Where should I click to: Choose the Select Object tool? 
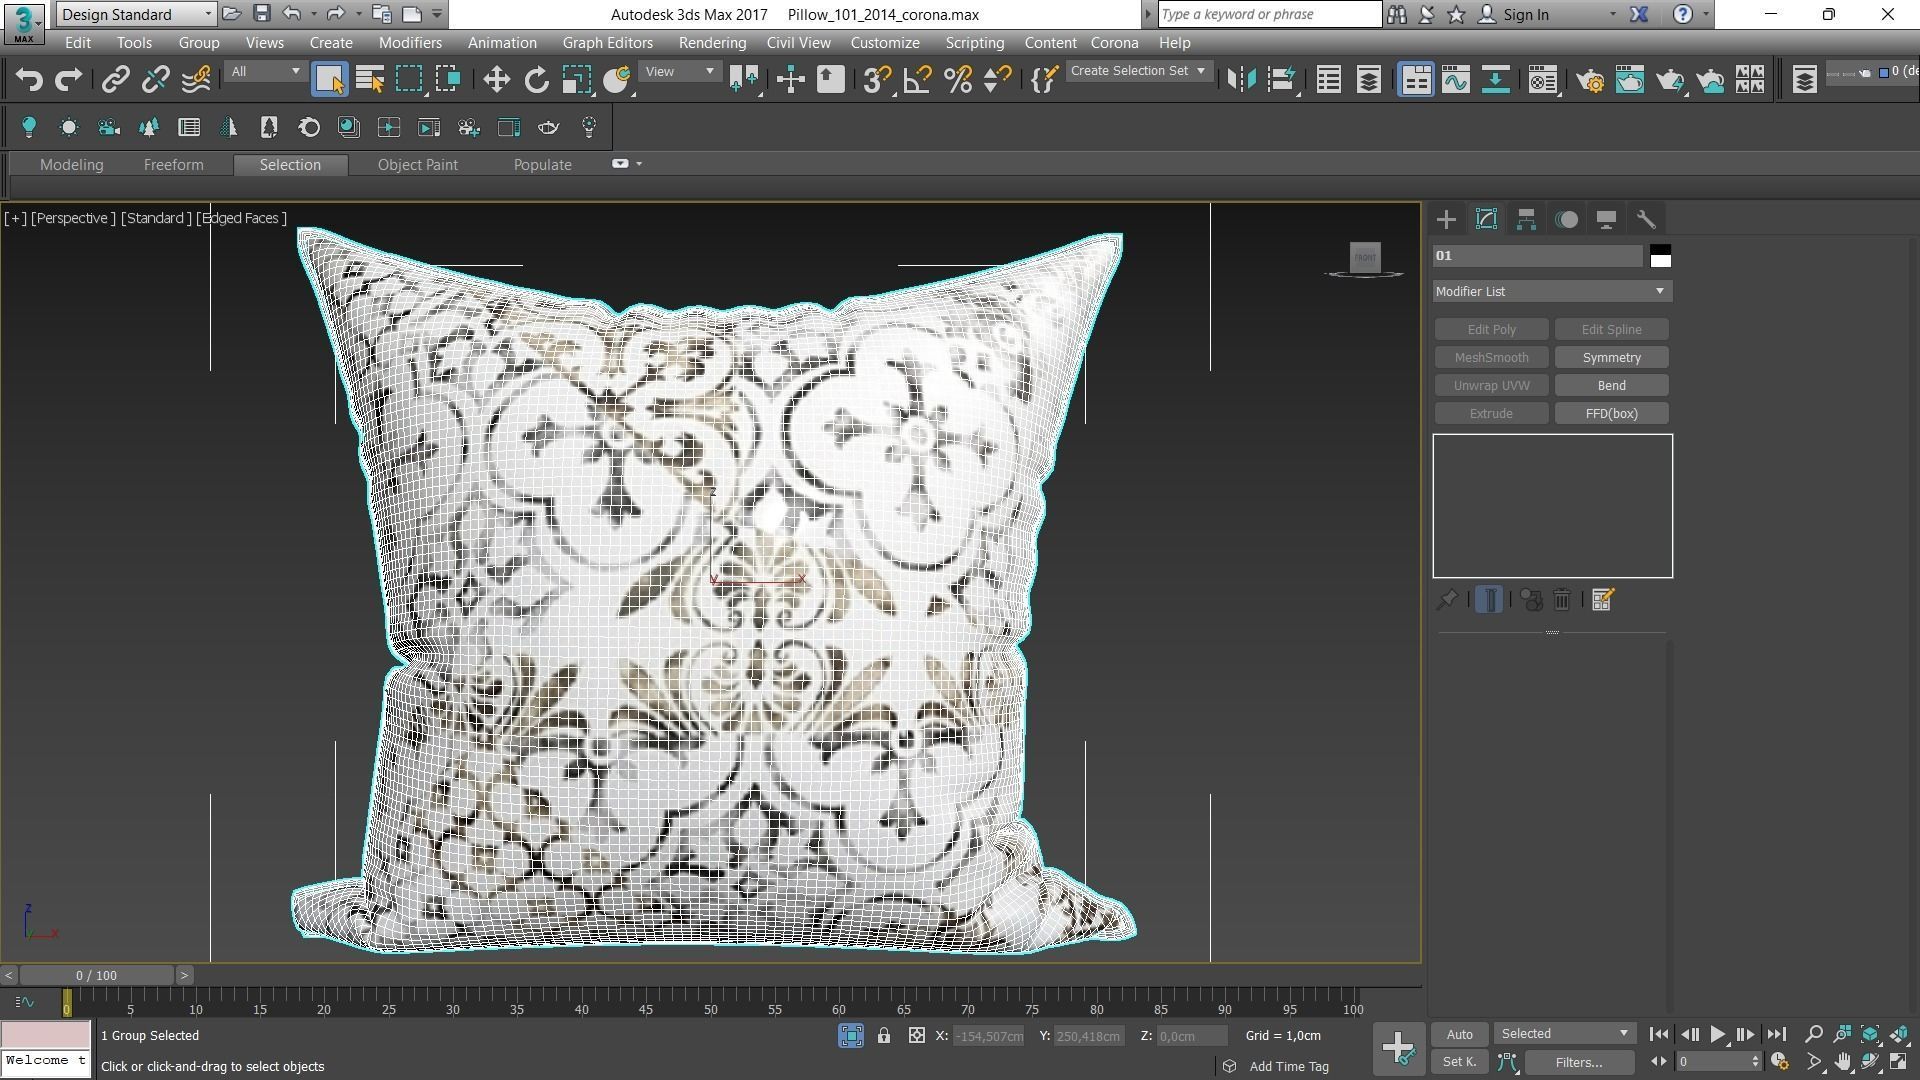(329, 80)
